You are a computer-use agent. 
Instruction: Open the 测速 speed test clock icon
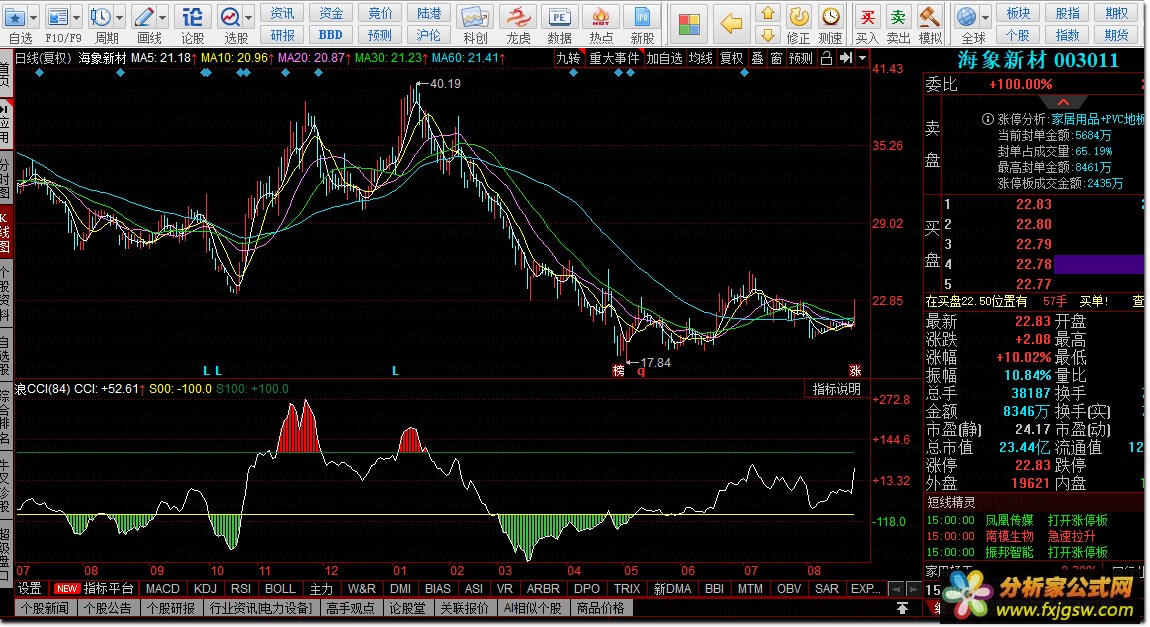click(x=830, y=16)
